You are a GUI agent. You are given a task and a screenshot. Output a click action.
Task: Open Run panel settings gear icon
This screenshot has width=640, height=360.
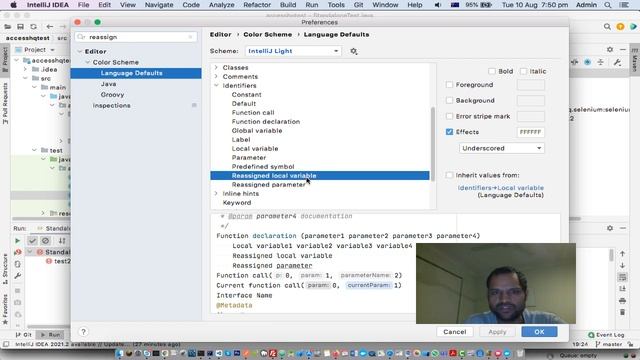610,228
